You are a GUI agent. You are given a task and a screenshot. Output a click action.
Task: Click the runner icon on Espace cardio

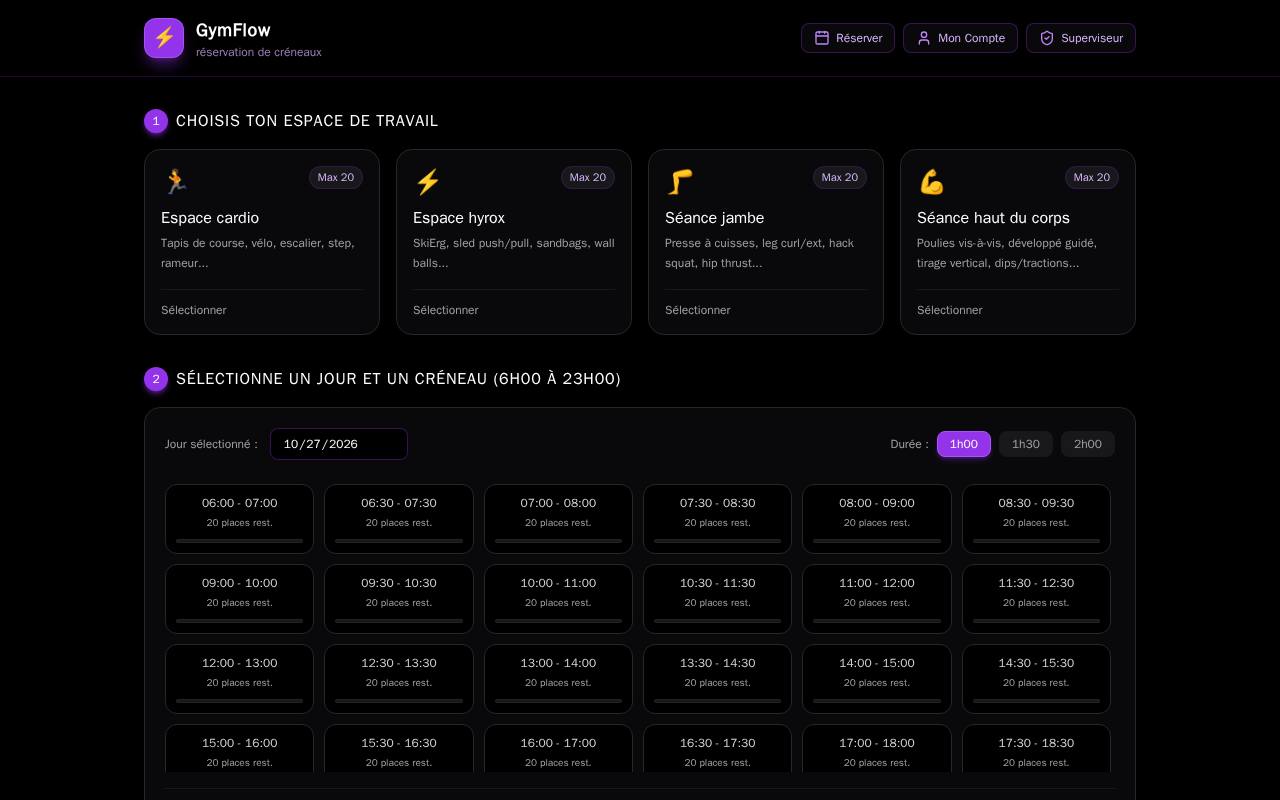click(176, 181)
